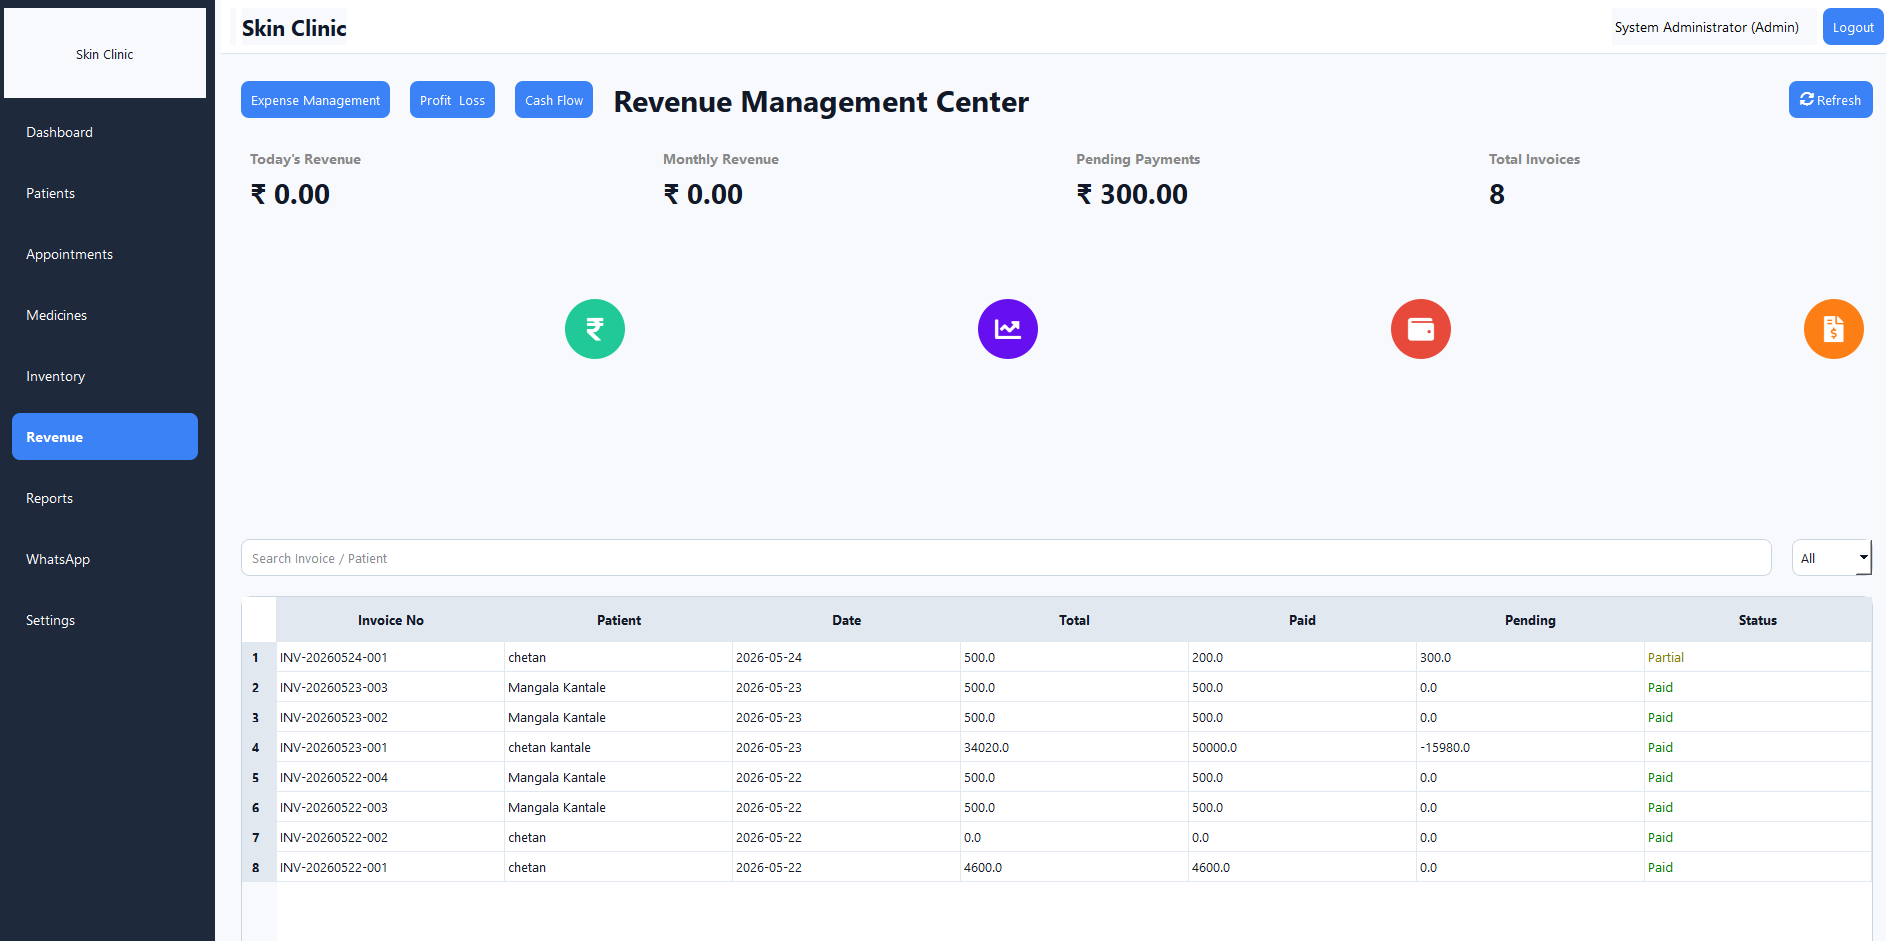The image size is (1886, 941).
Task: Click the Skin Clinic header title
Action: 294,28
